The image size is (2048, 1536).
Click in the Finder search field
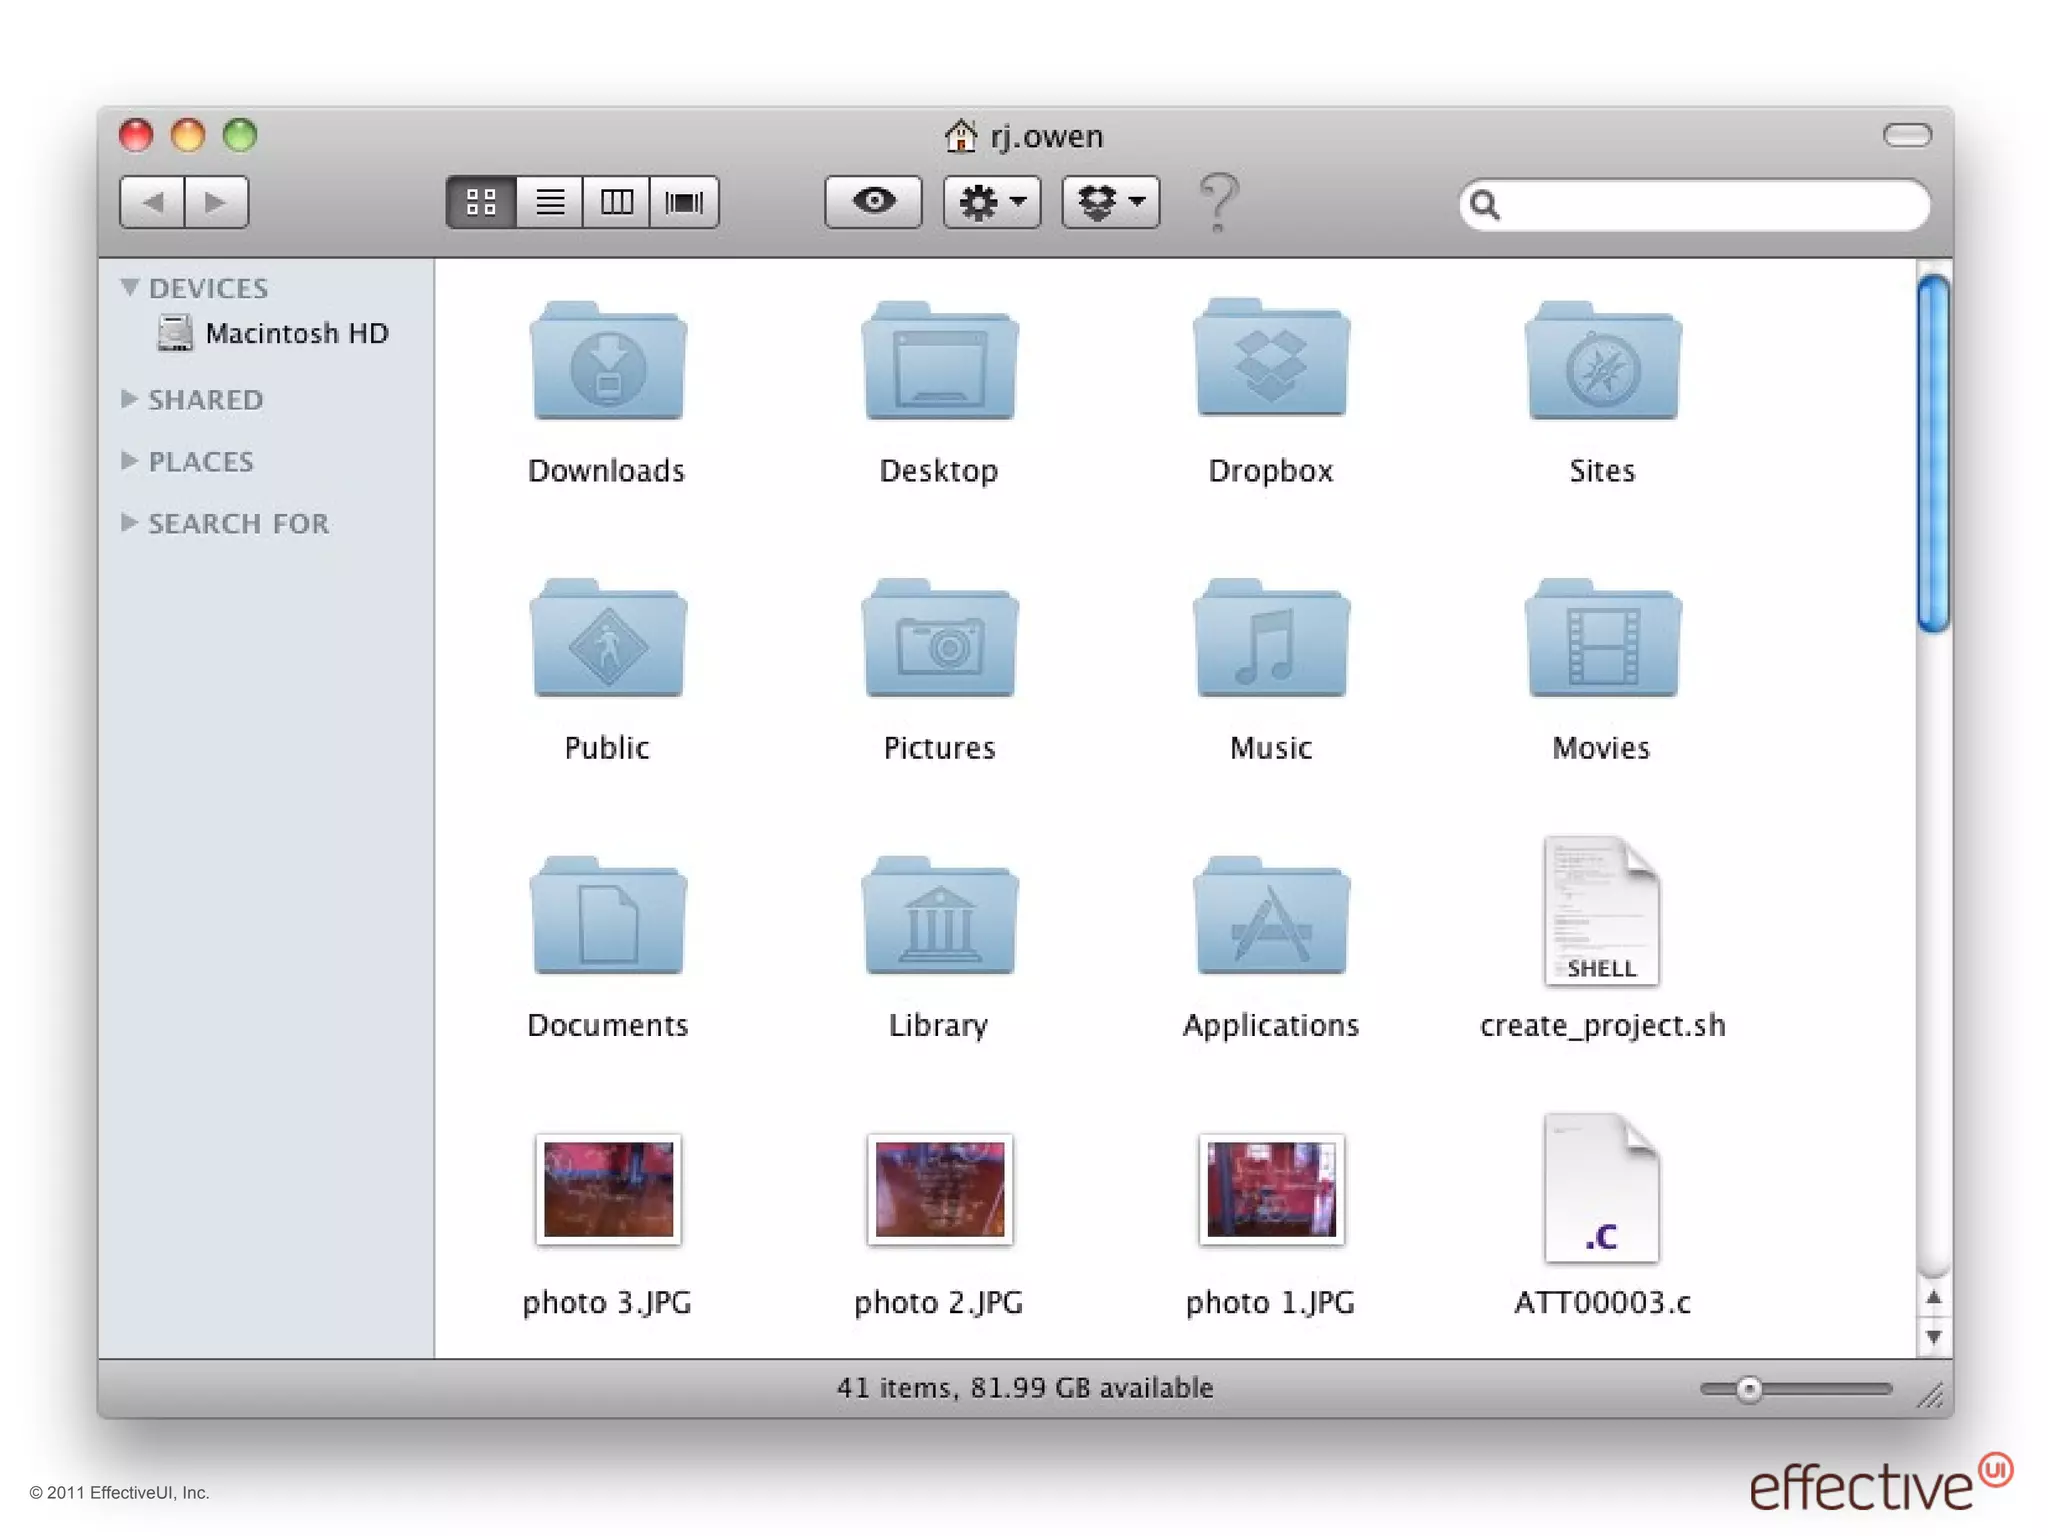(x=1710, y=205)
